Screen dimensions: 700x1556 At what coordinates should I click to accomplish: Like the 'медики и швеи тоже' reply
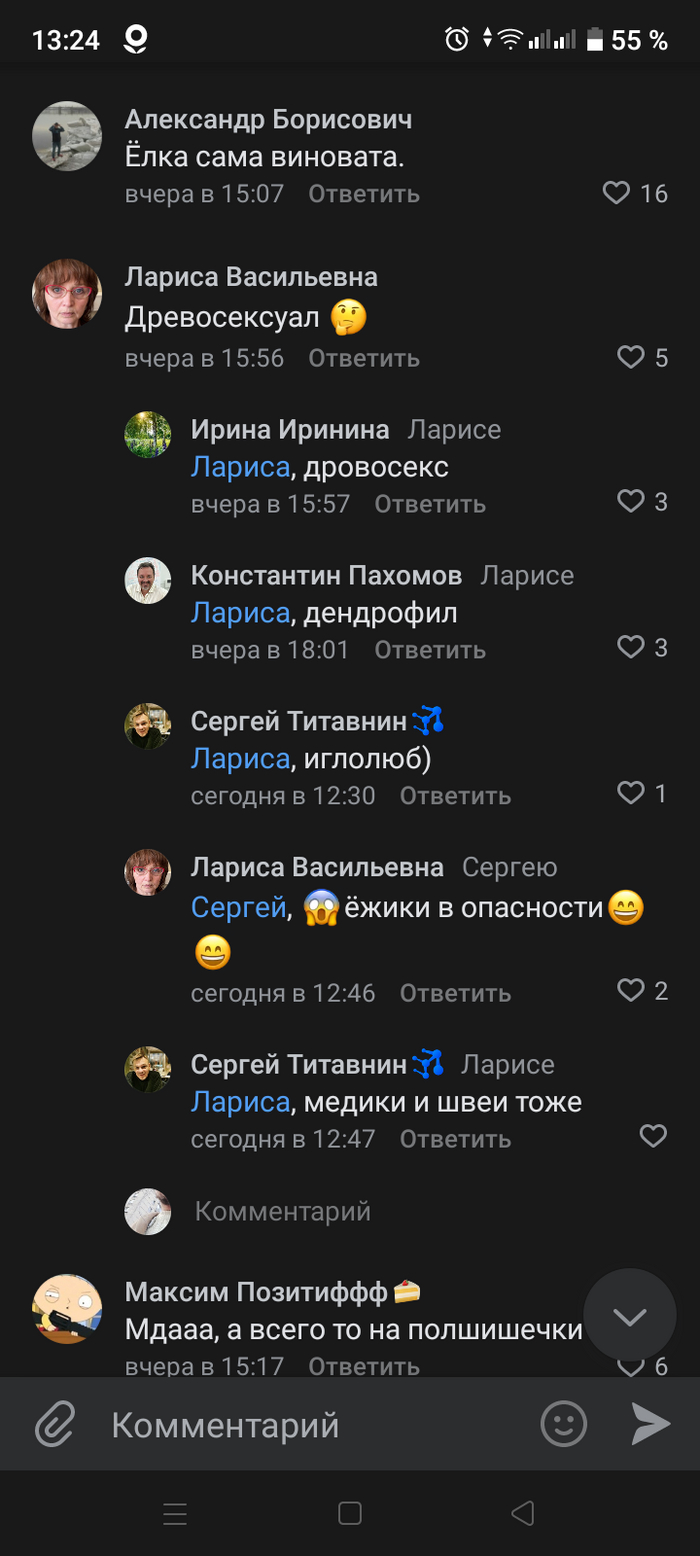(652, 1136)
